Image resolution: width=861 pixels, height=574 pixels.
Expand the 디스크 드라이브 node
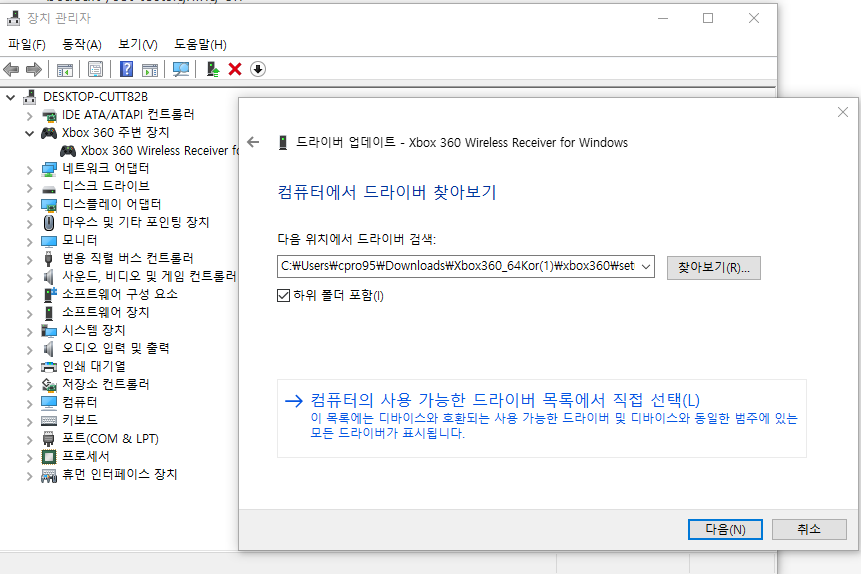[x=30, y=187]
